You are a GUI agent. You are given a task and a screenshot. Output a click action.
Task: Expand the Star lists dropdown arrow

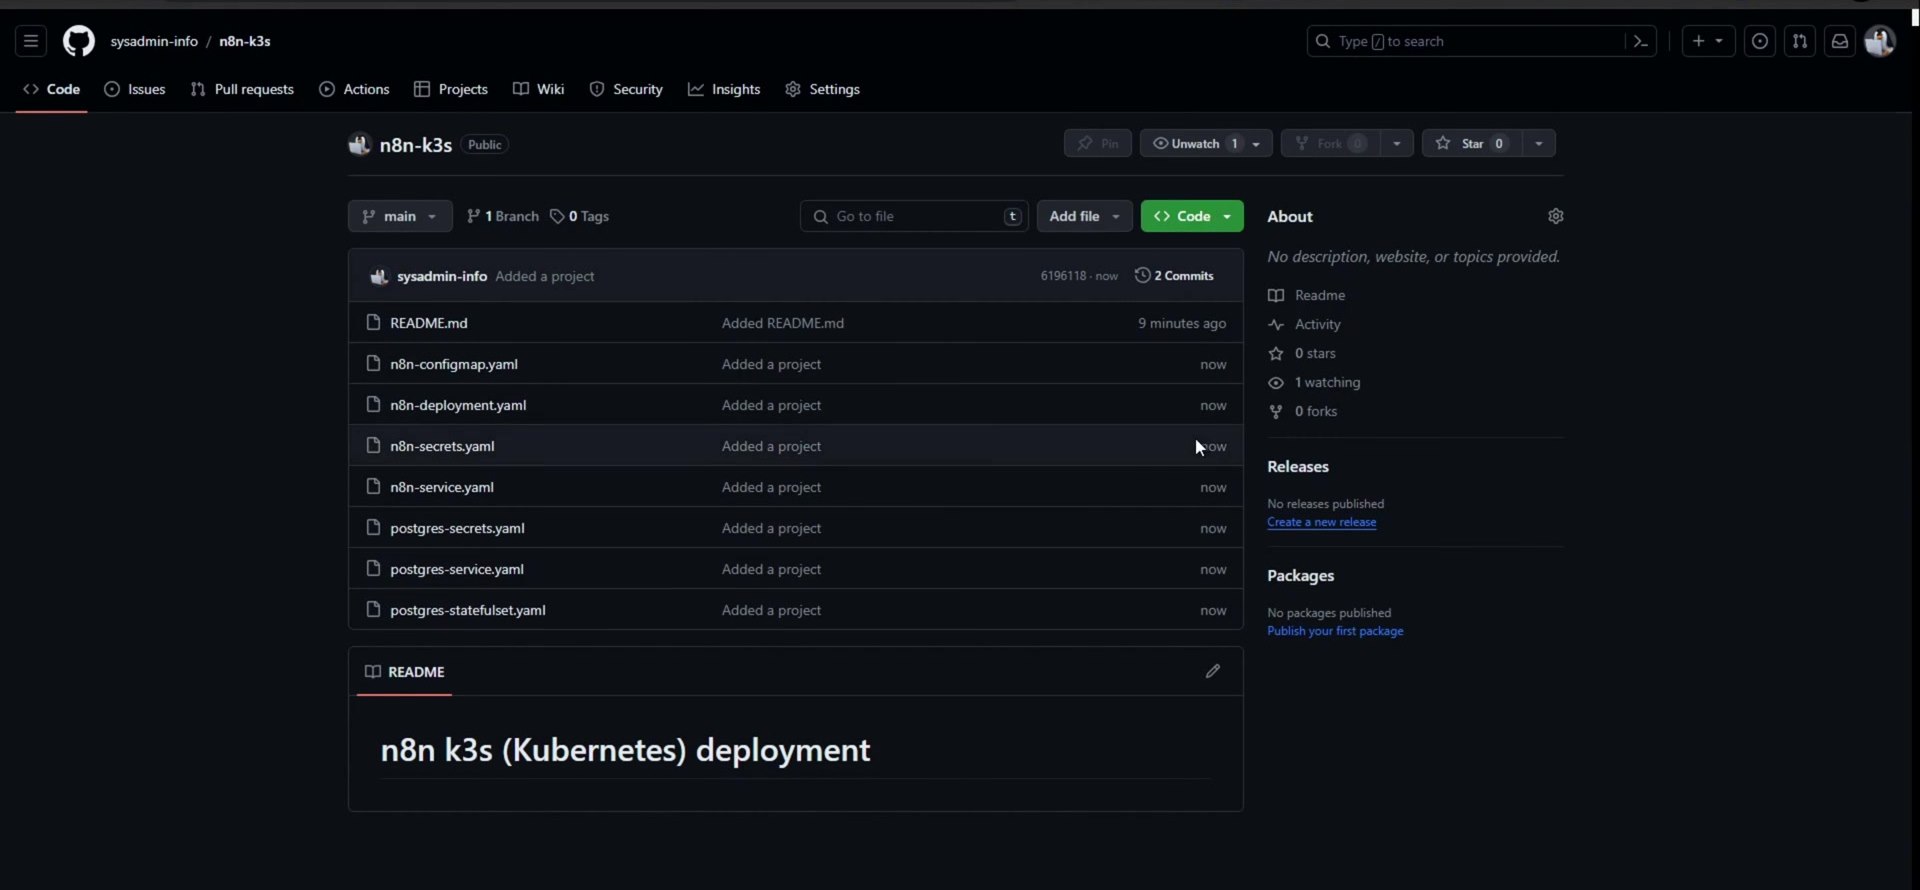pyautogui.click(x=1539, y=143)
